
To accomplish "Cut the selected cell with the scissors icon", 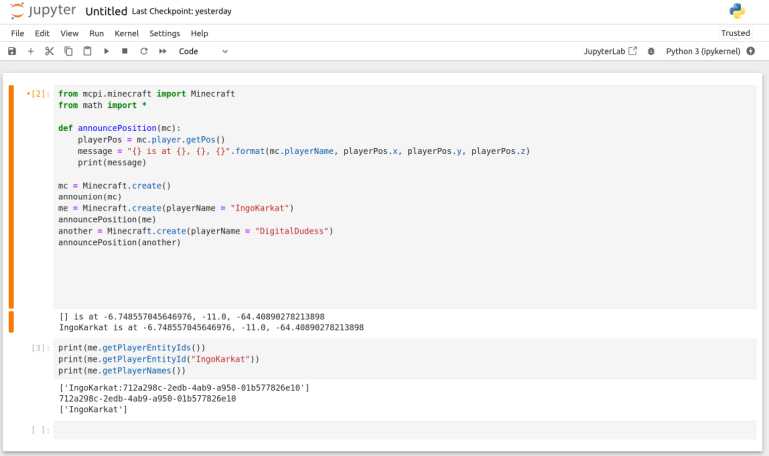I will click(x=49, y=51).
